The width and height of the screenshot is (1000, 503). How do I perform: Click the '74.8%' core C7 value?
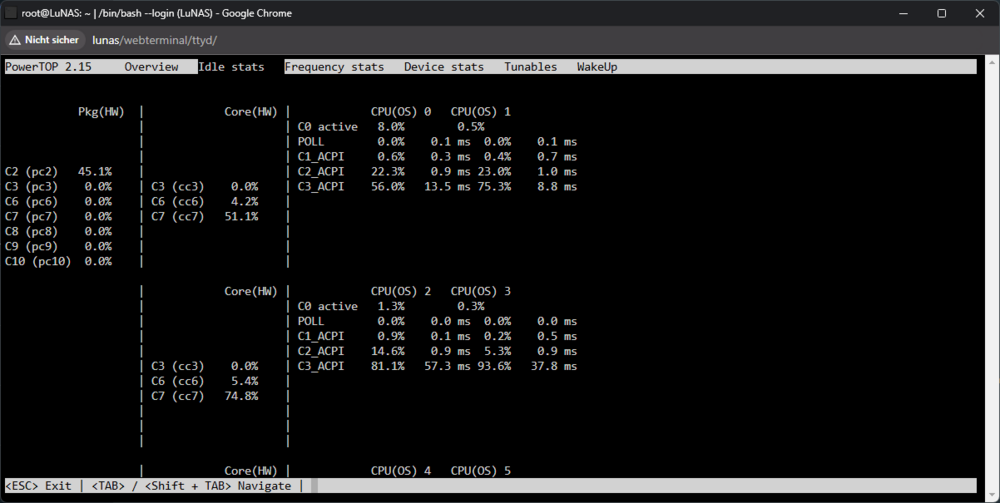pyautogui.click(x=242, y=397)
